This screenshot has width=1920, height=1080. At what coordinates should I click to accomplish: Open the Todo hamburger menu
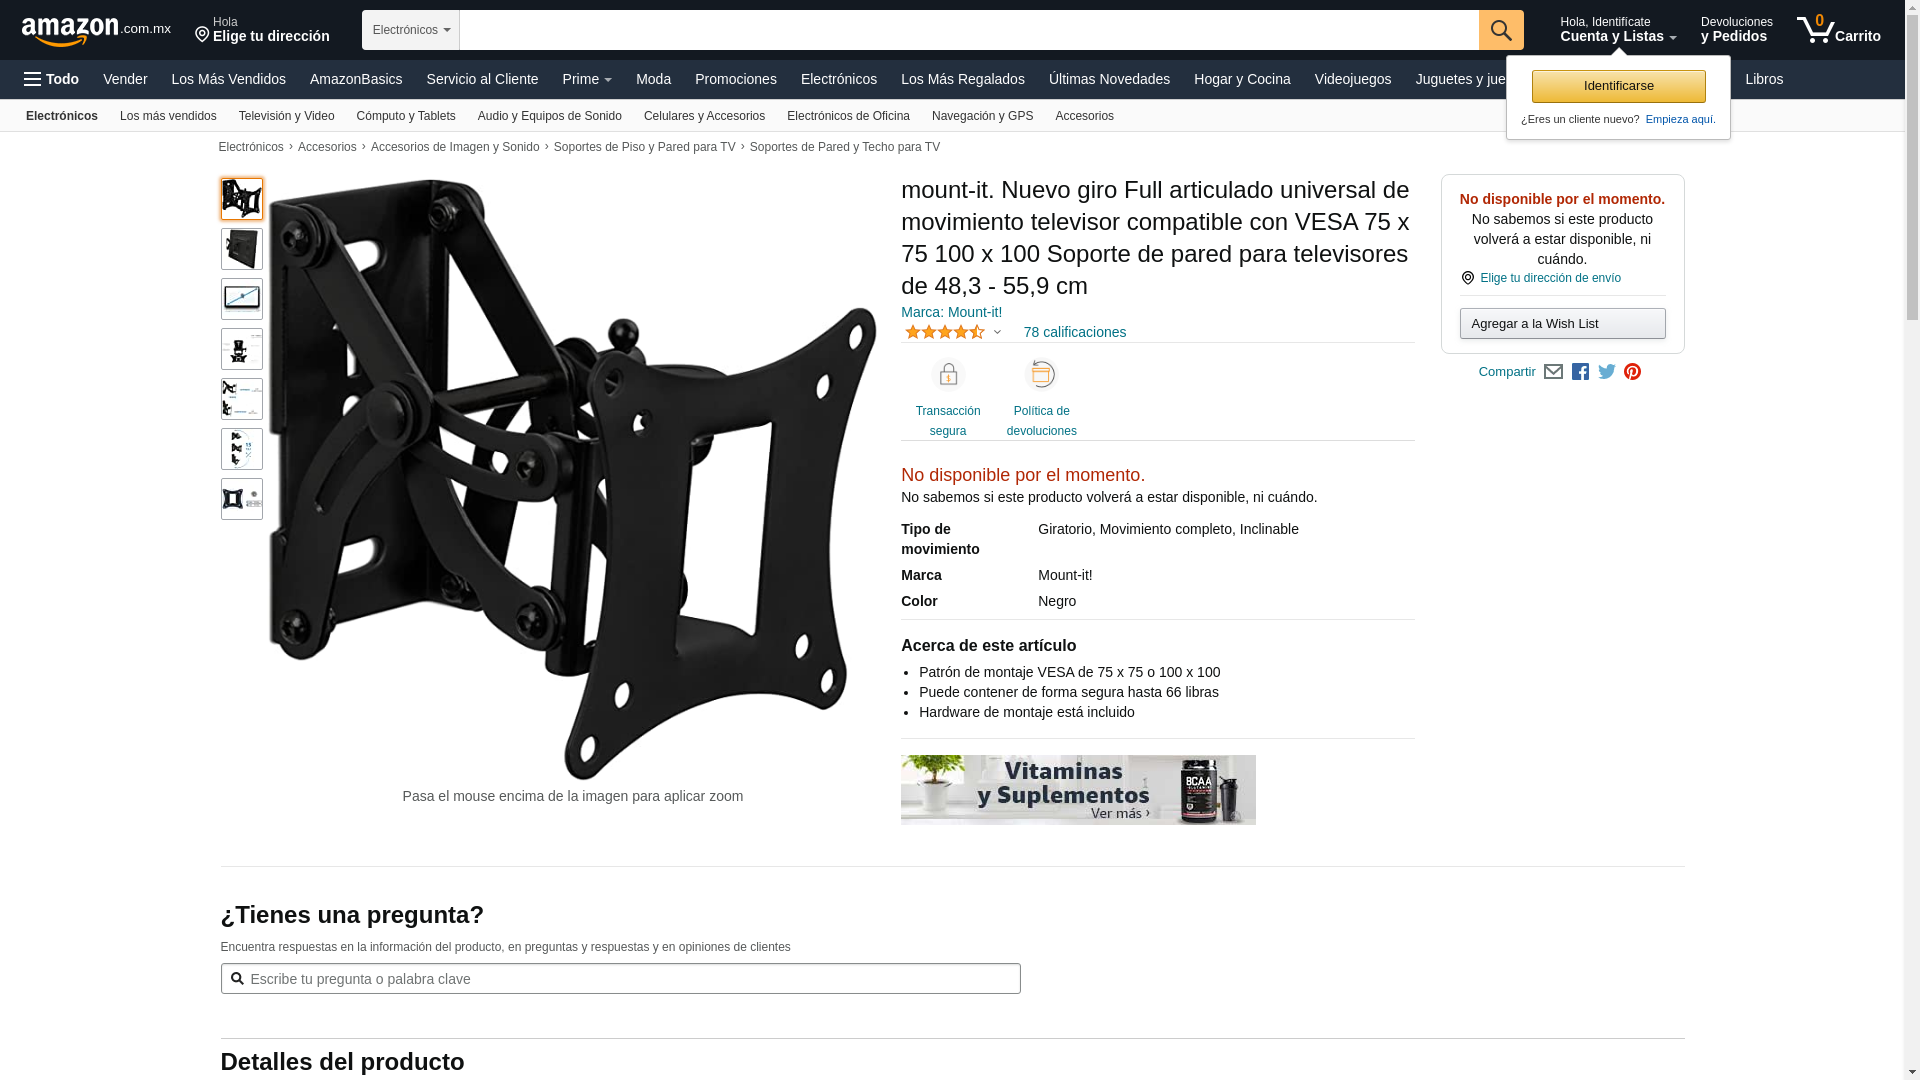[x=51, y=79]
